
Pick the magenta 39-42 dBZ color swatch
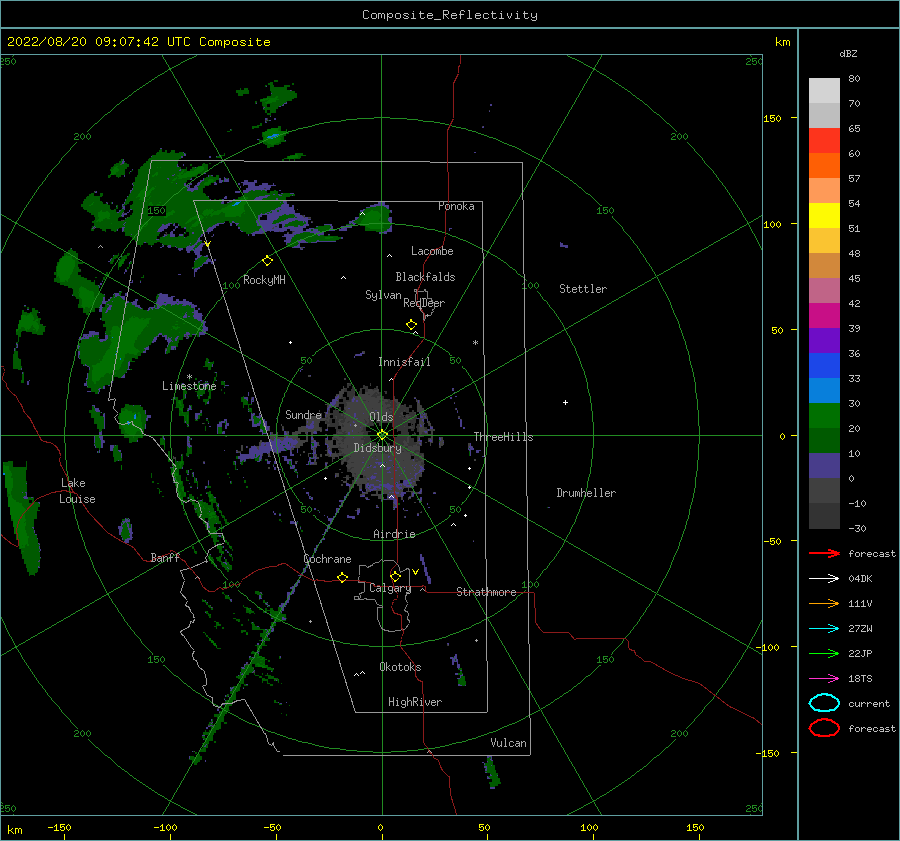[x=824, y=316]
